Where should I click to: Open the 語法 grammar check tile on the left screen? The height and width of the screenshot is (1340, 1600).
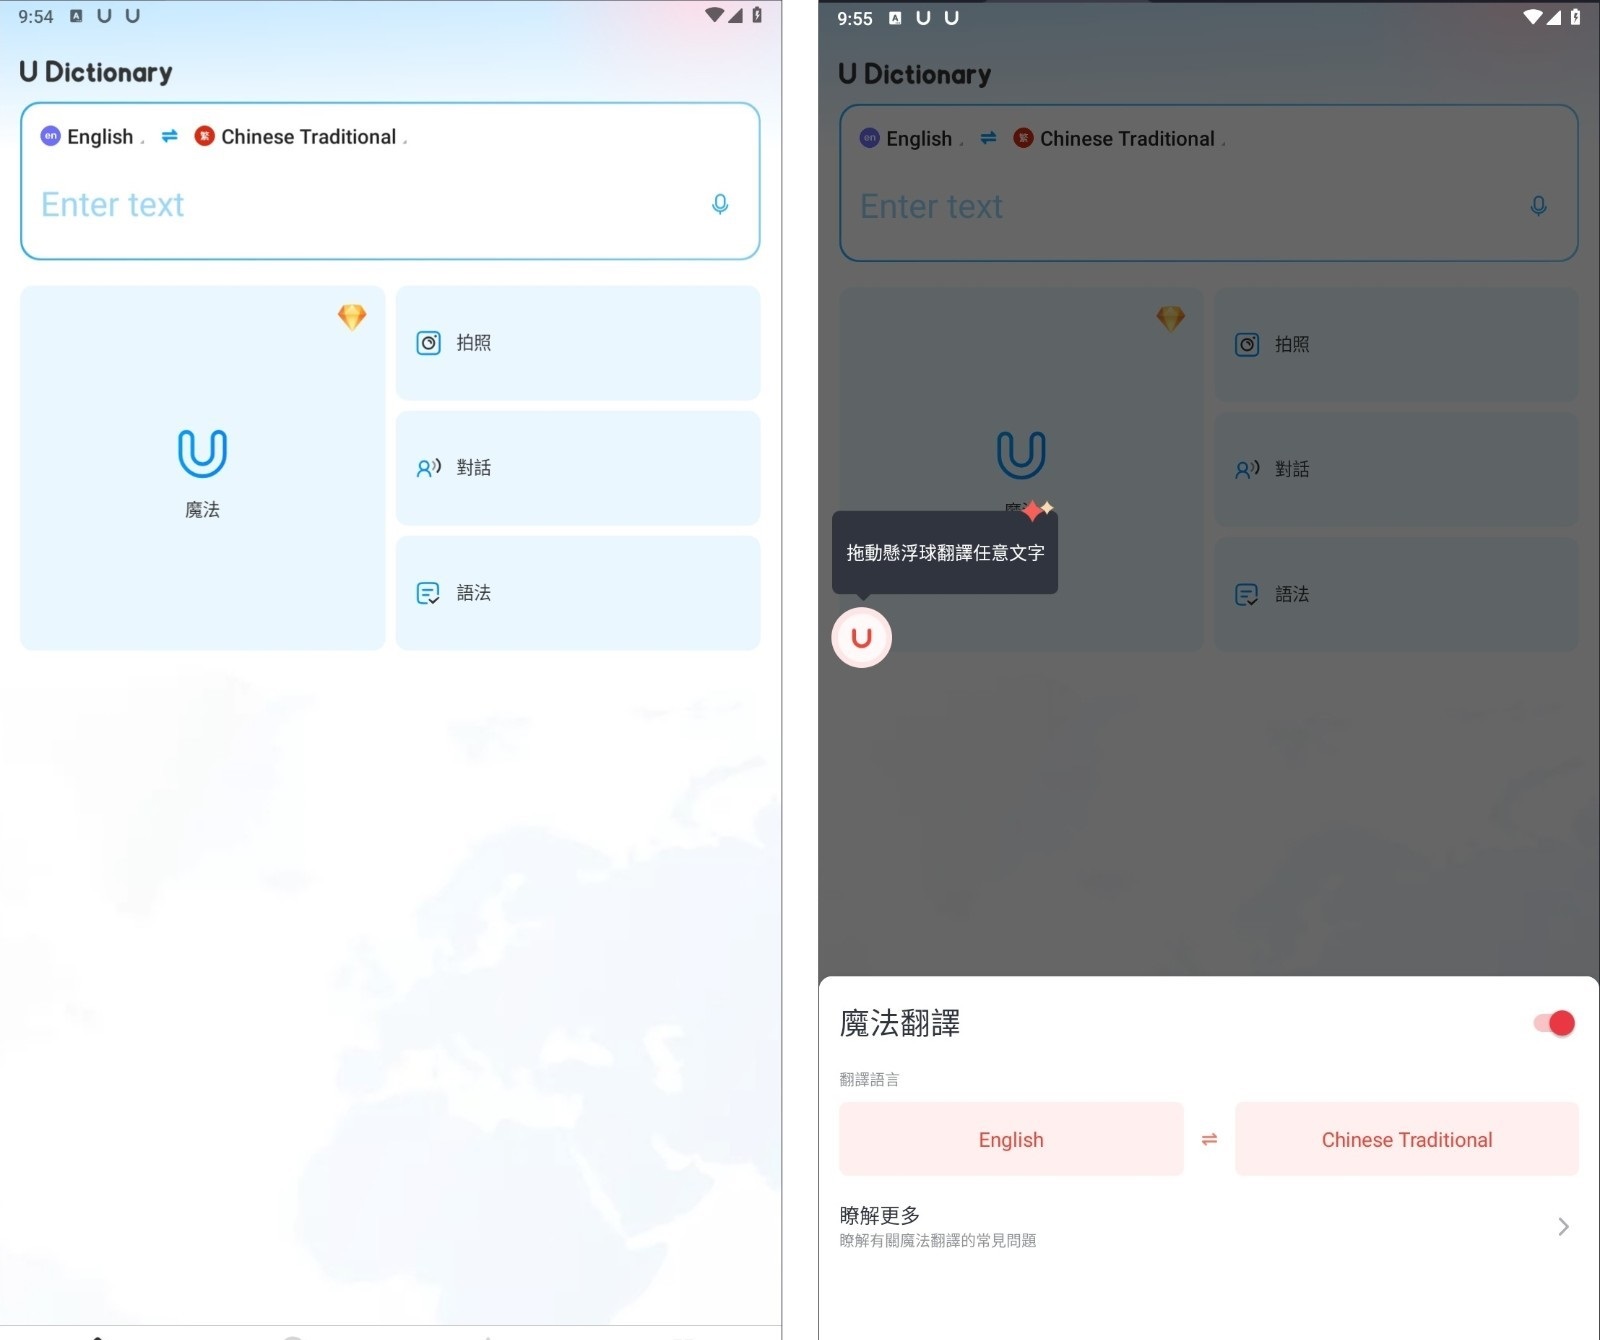577,593
